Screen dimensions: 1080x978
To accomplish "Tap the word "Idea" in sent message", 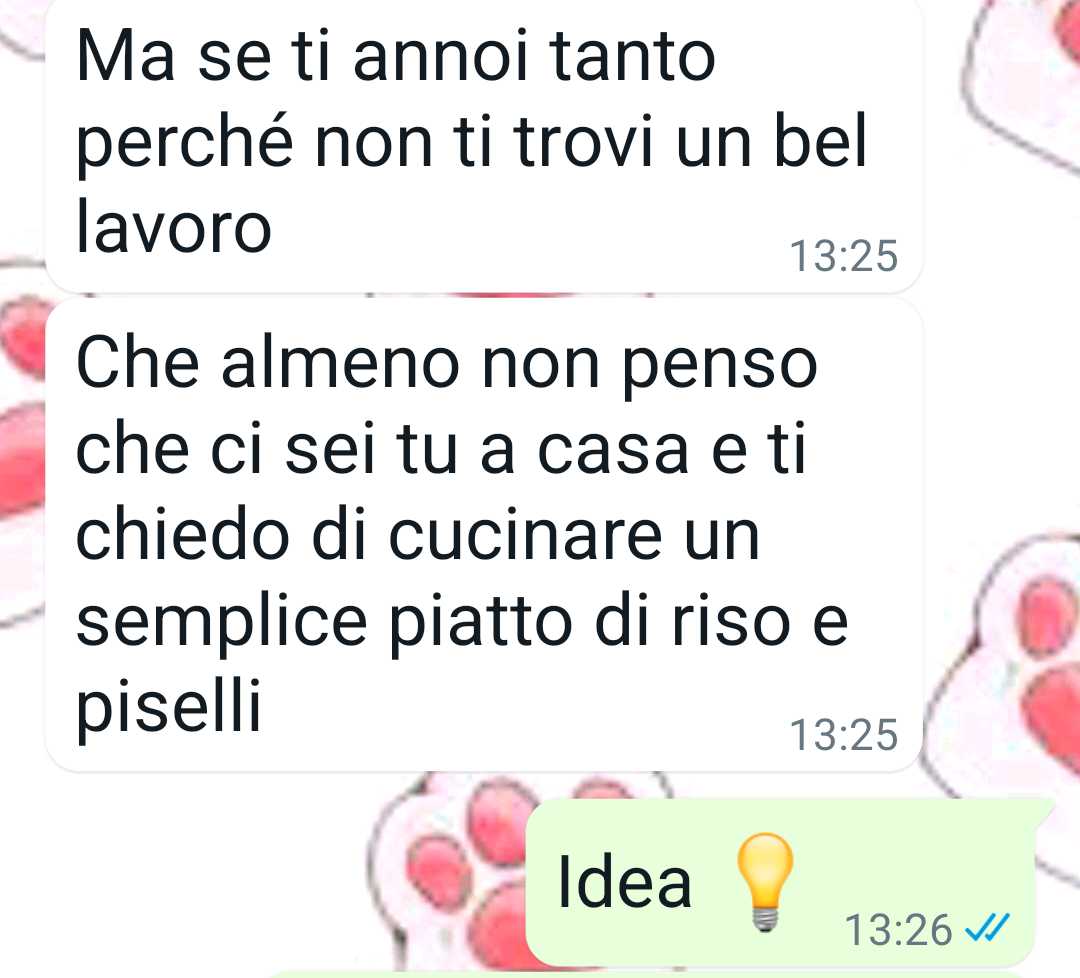I will click(x=624, y=882).
